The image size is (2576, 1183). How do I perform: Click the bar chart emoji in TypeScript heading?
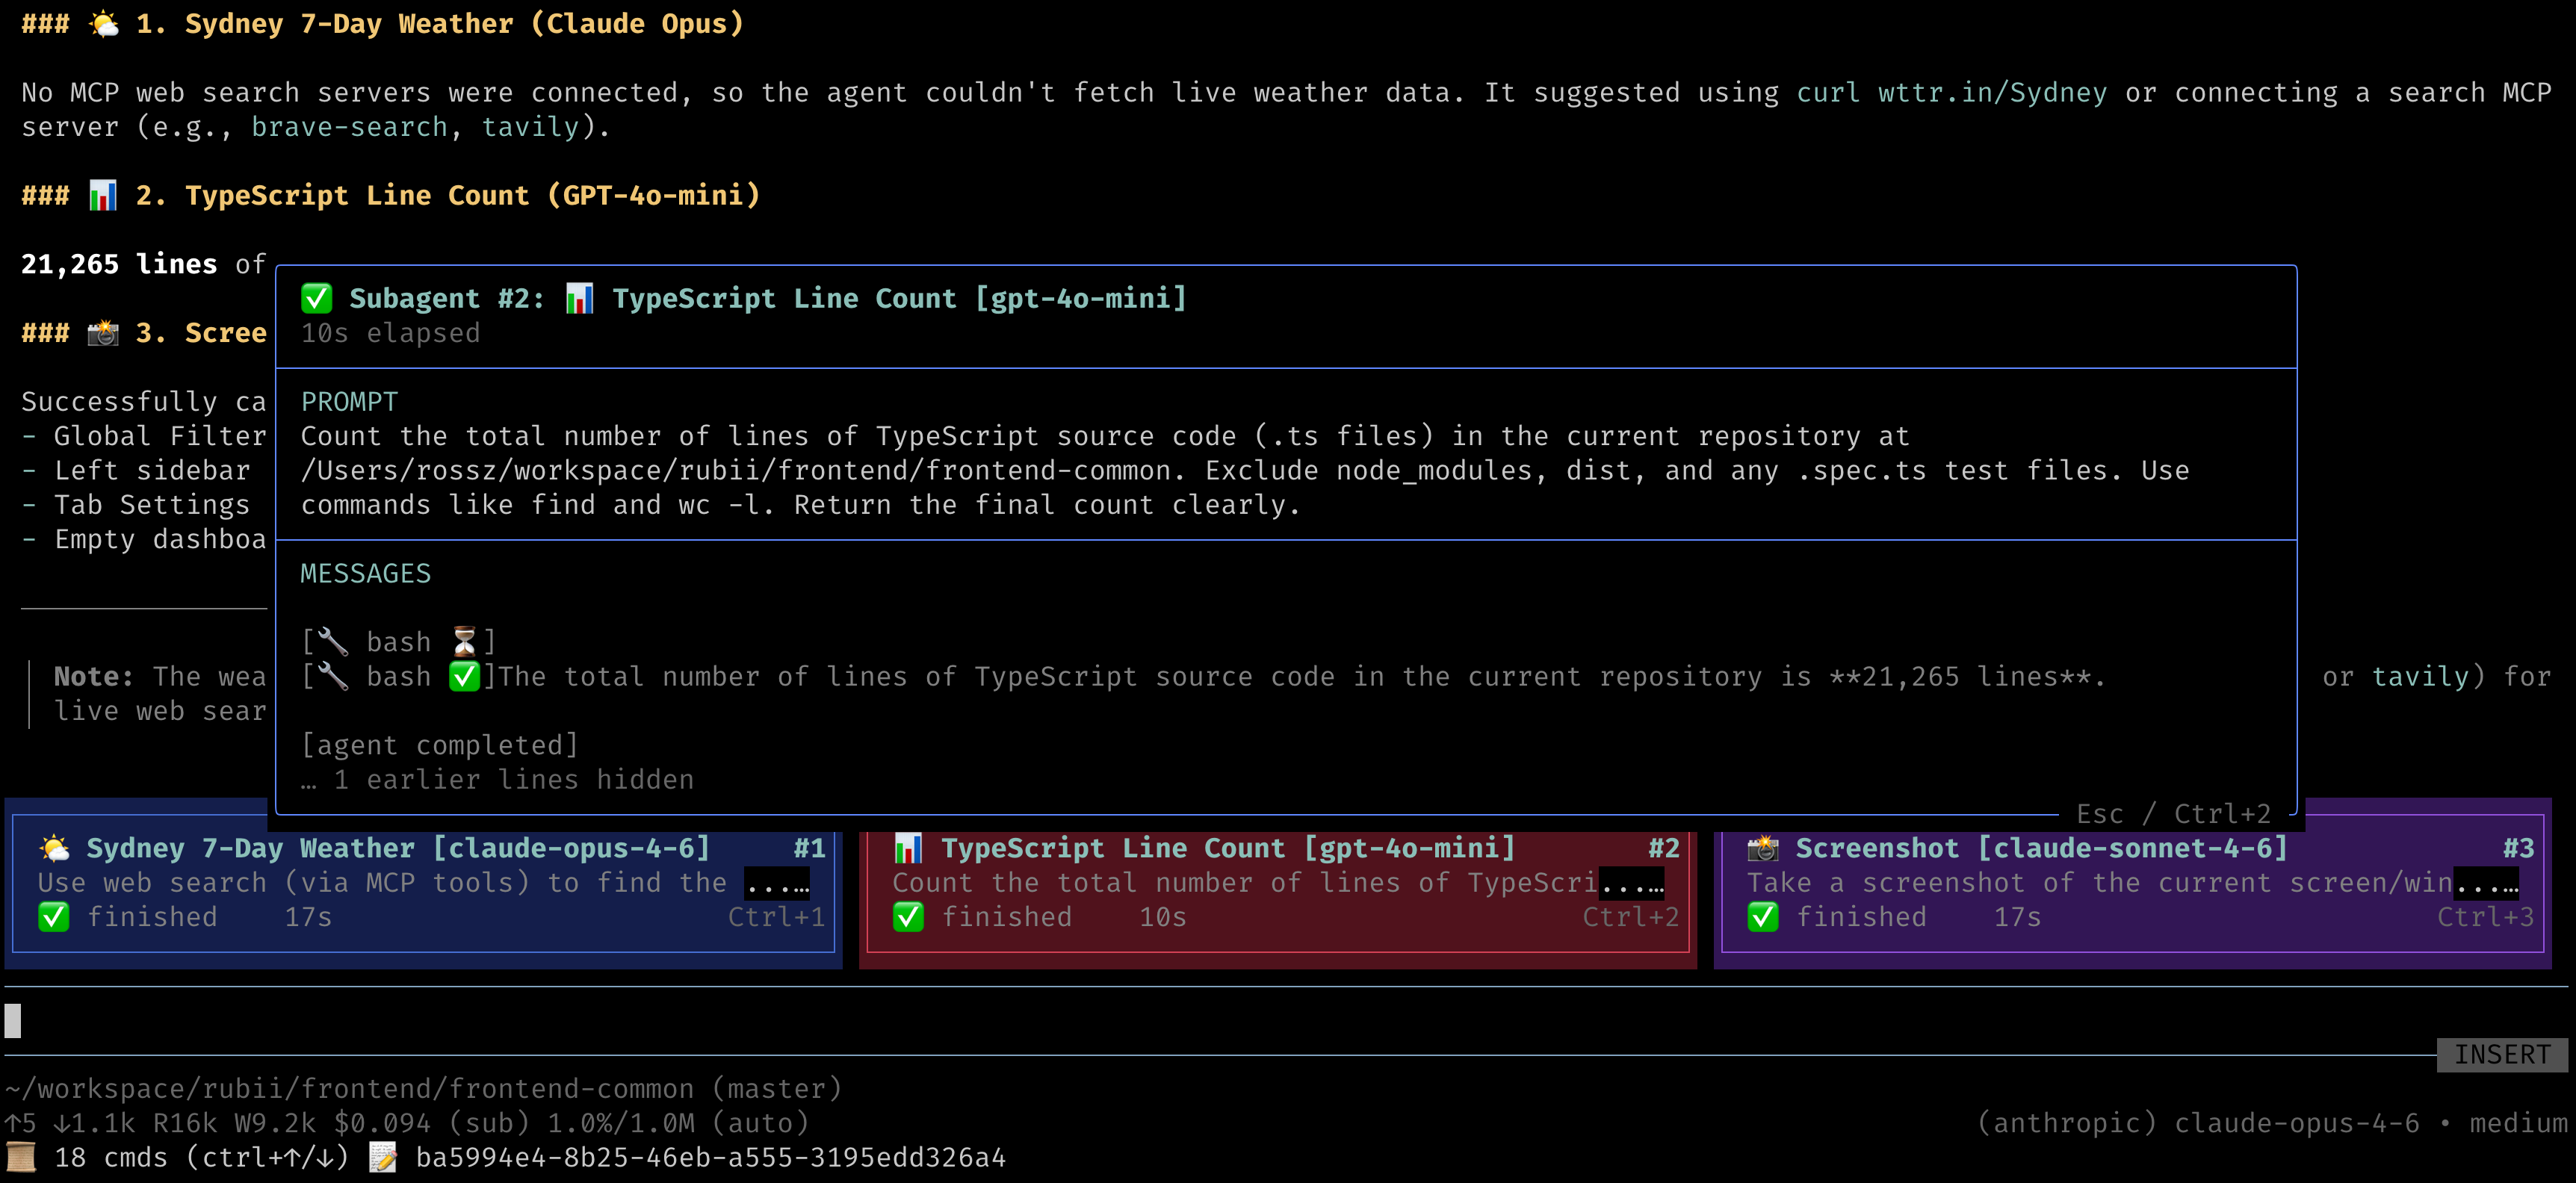[103, 195]
